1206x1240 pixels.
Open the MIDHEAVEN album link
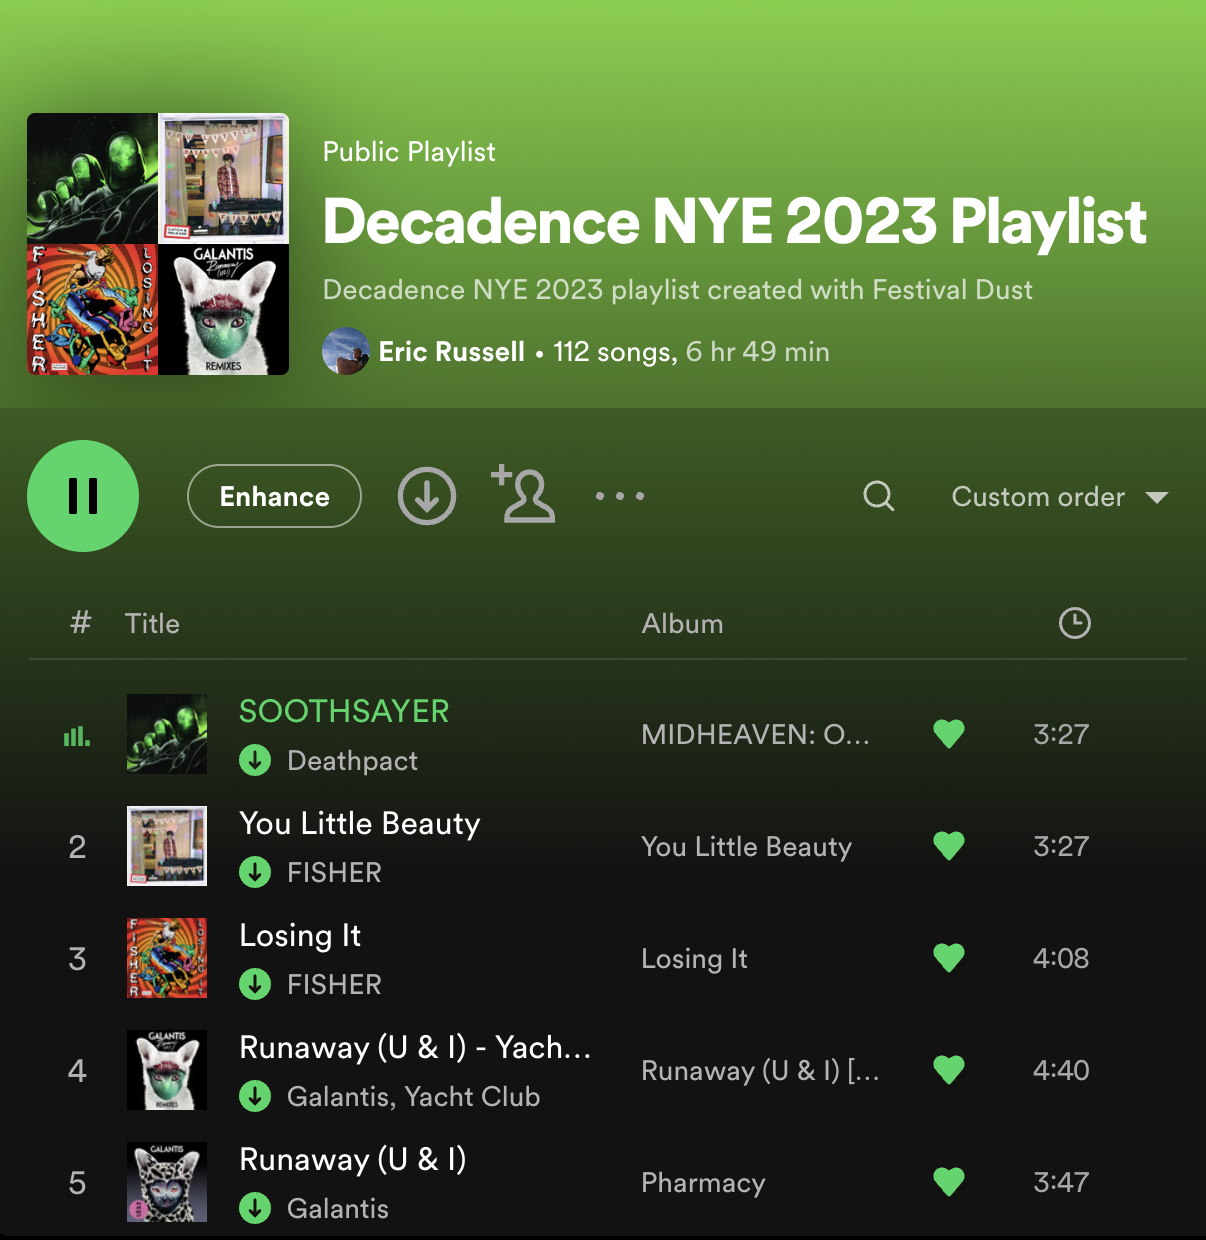point(756,735)
